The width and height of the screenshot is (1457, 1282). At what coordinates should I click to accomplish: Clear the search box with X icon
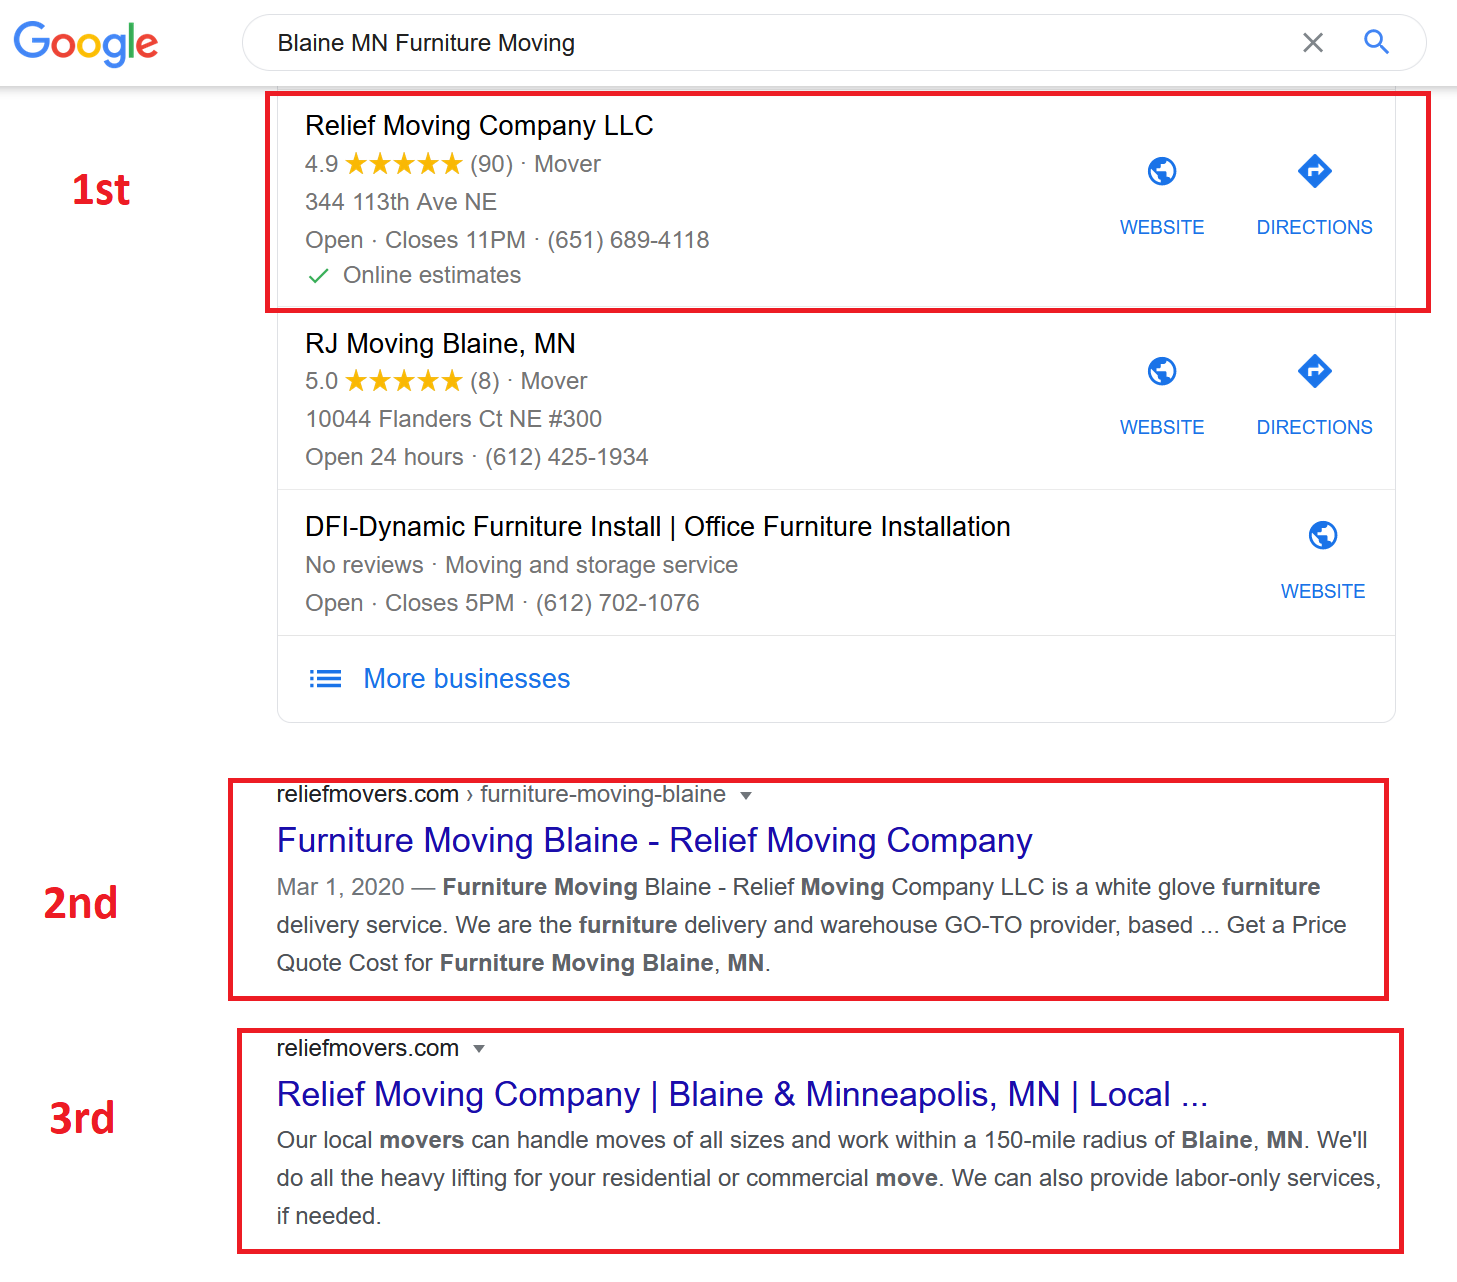point(1312,43)
